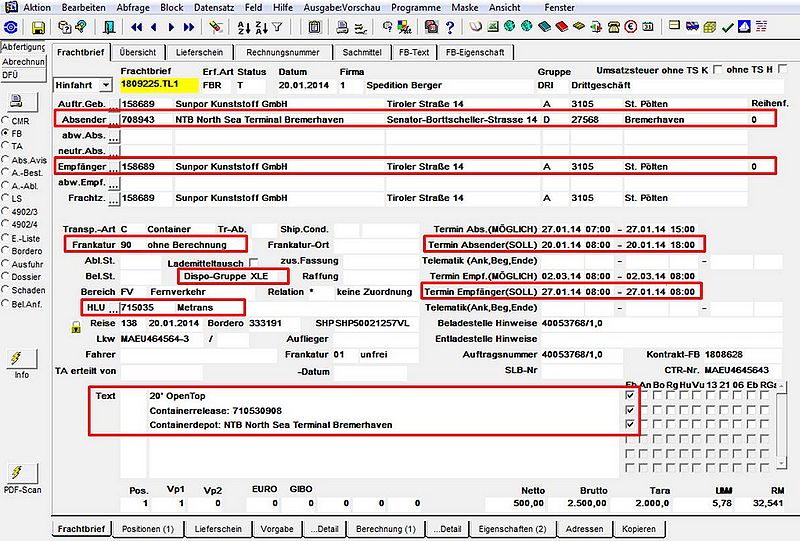Click the save floppy disk icon
The image size is (800, 541).
click(38, 28)
